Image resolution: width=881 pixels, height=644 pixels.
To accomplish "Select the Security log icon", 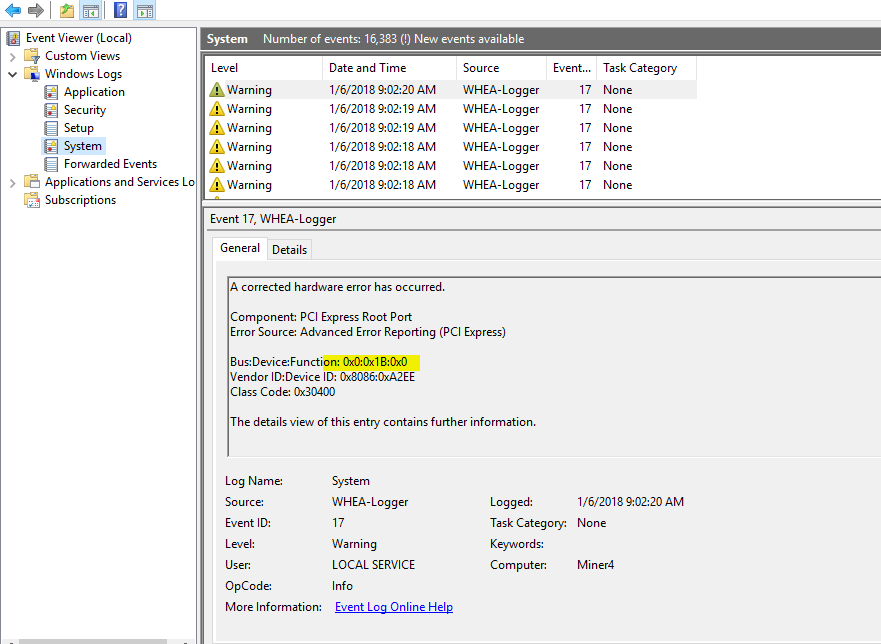I will (52, 110).
